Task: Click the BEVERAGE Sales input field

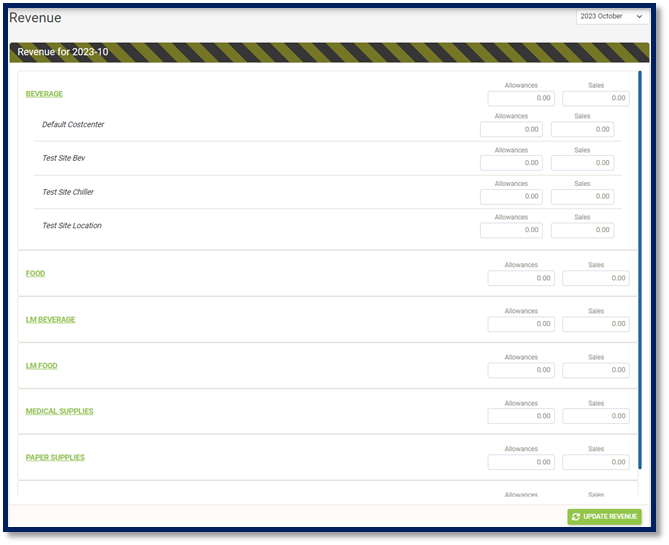Action: coord(595,99)
